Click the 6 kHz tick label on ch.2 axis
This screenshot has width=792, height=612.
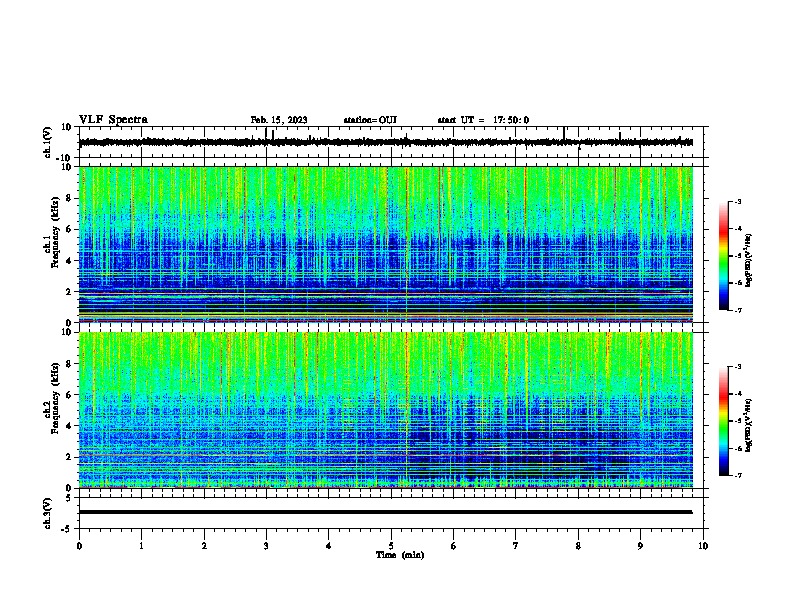click(69, 395)
